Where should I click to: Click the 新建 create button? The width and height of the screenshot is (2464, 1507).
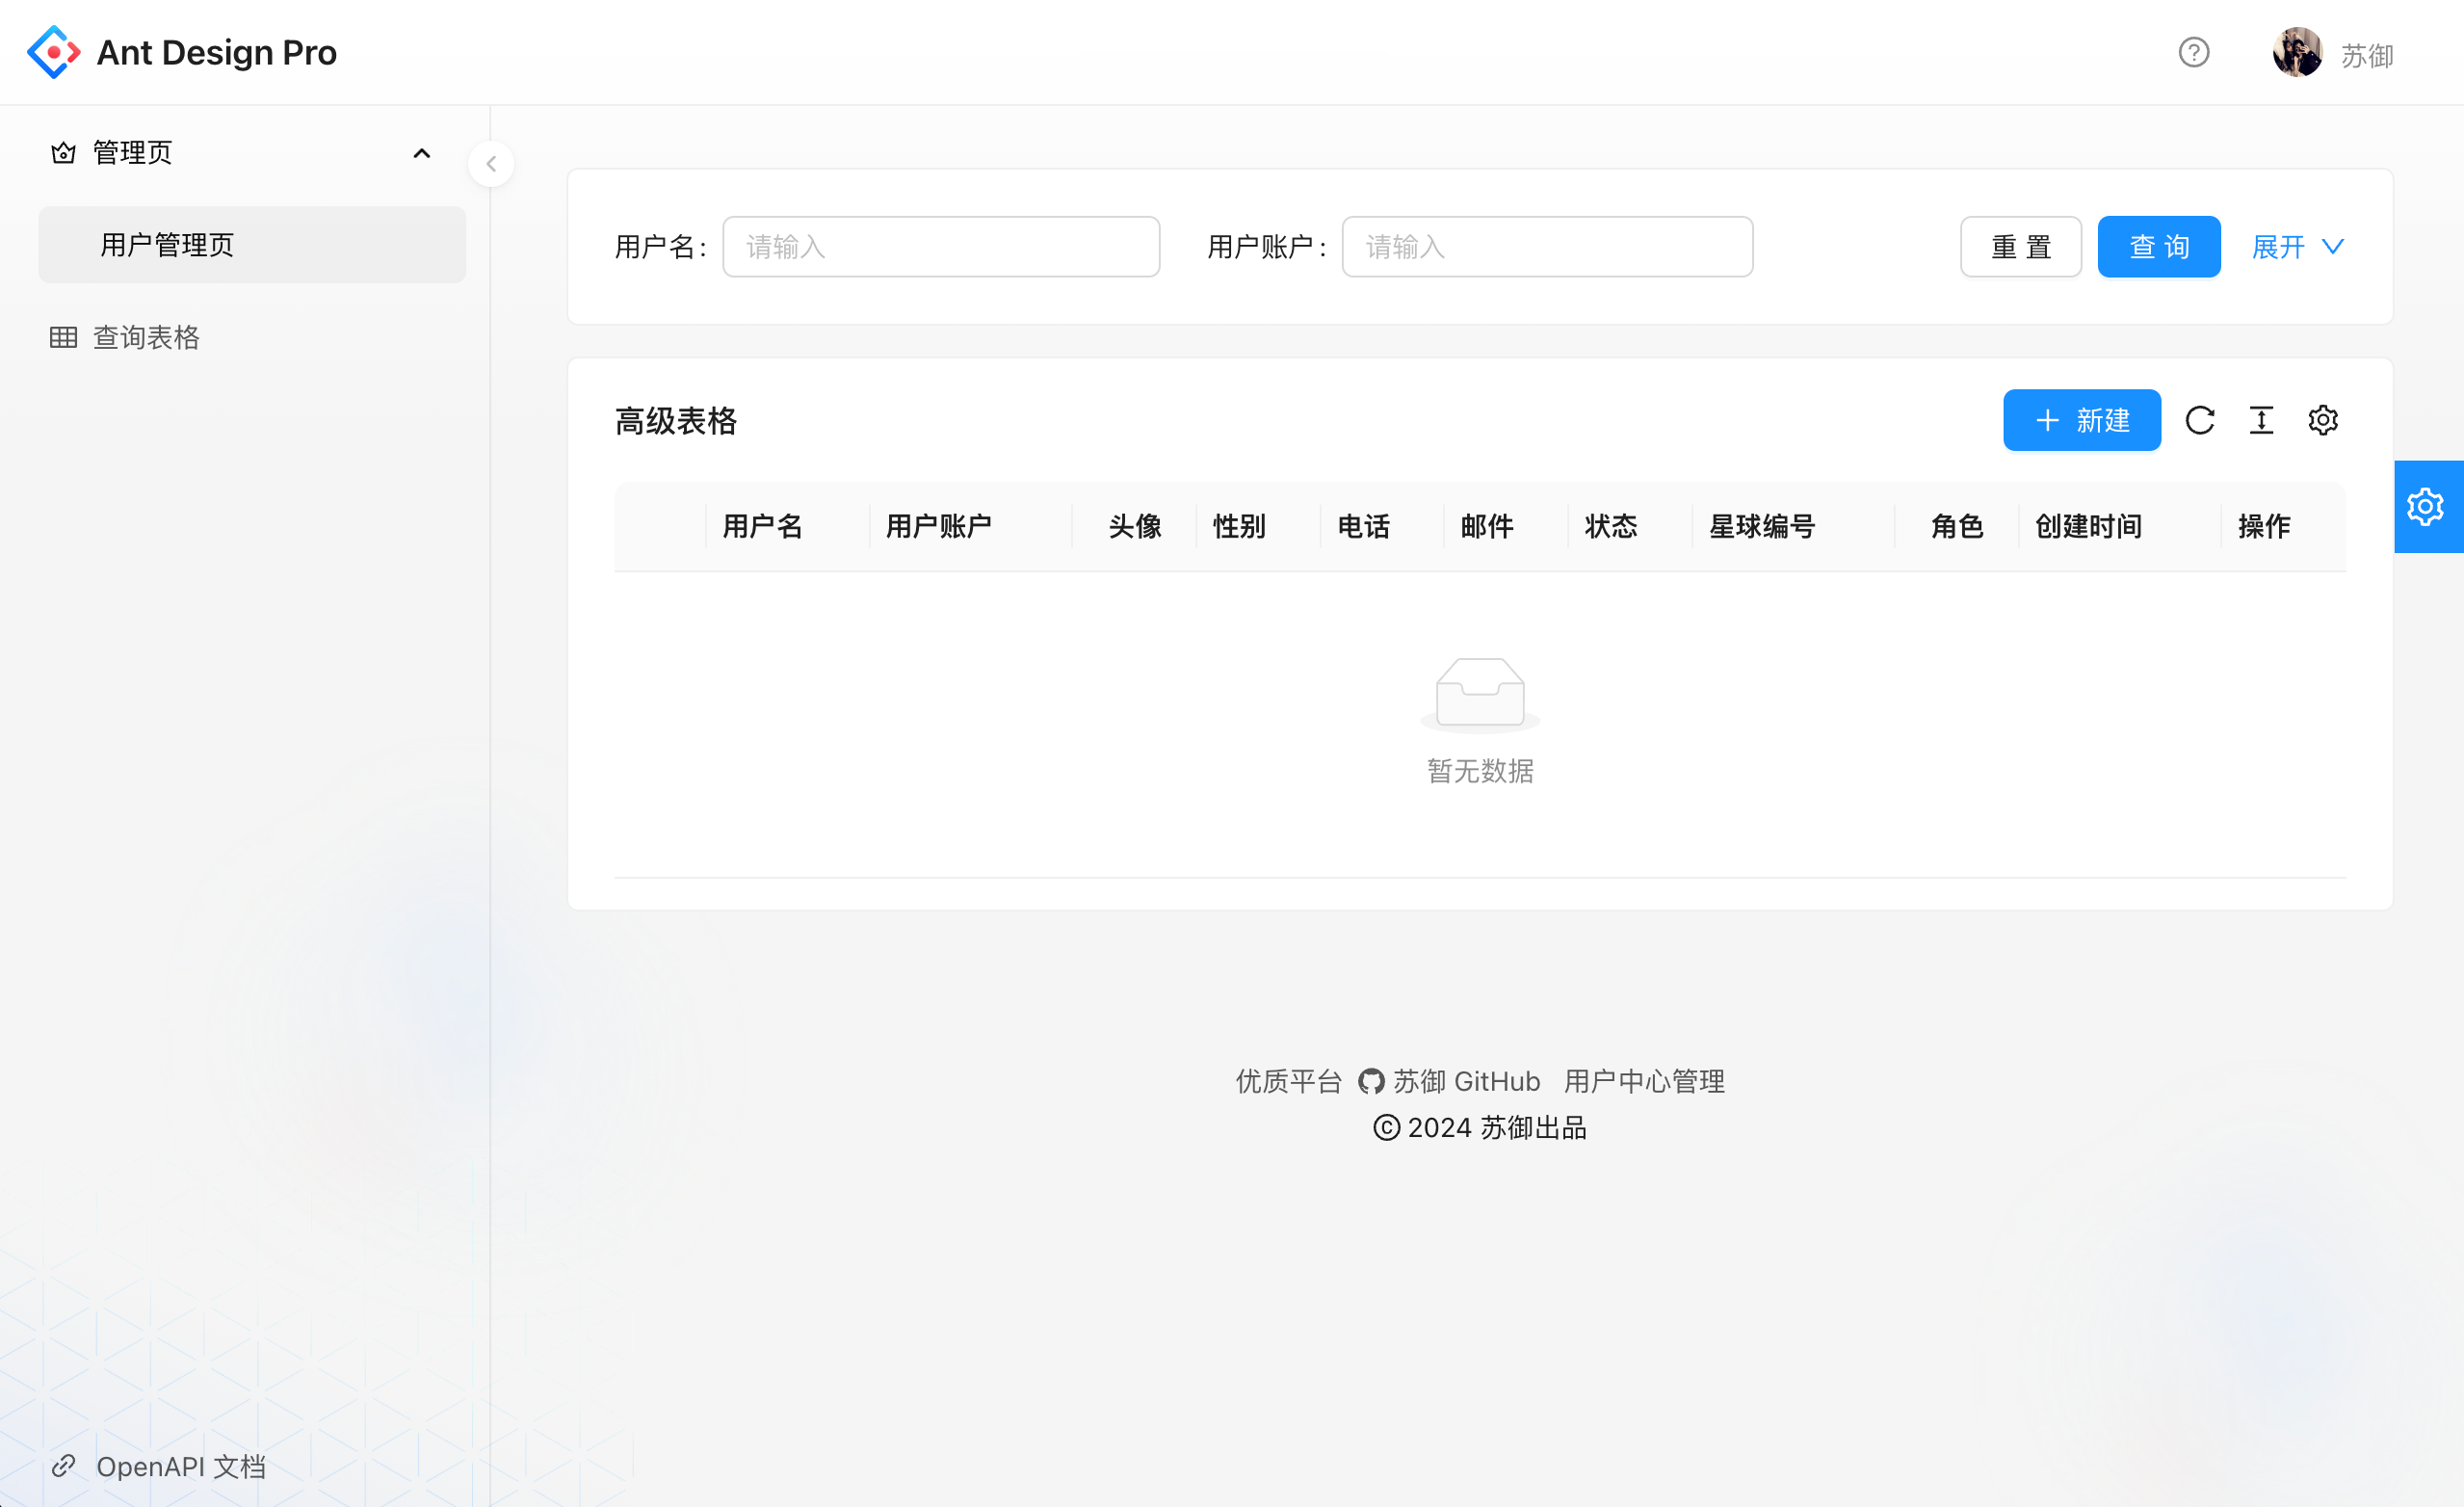(2081, 420)
